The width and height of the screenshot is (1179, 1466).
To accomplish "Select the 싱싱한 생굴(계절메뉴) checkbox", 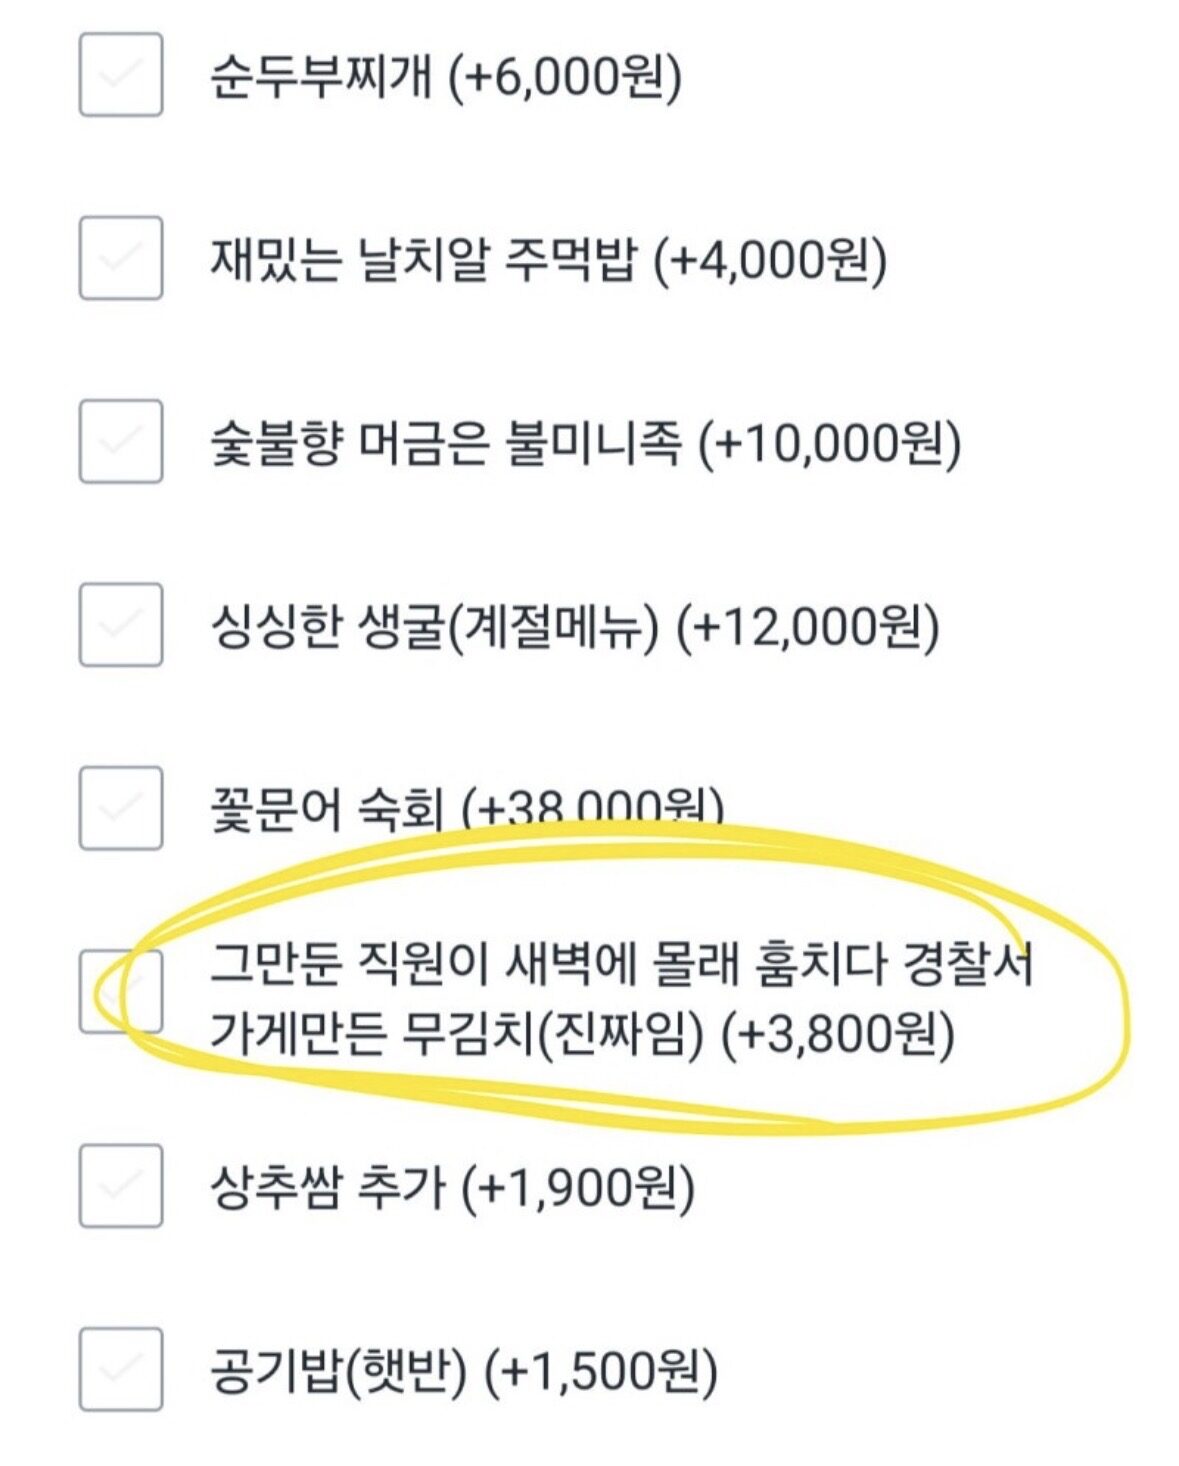I will (120, 625).
